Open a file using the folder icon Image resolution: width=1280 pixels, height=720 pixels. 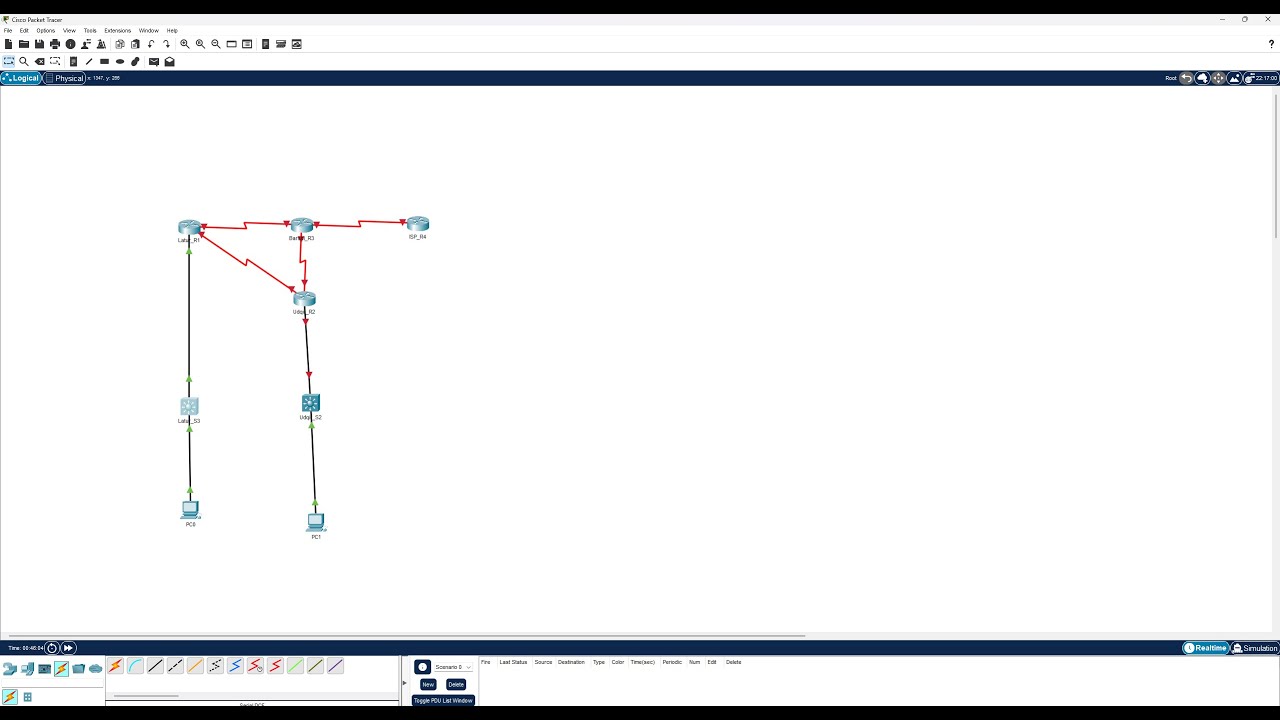pyautogui.click(x=23, y=44)
